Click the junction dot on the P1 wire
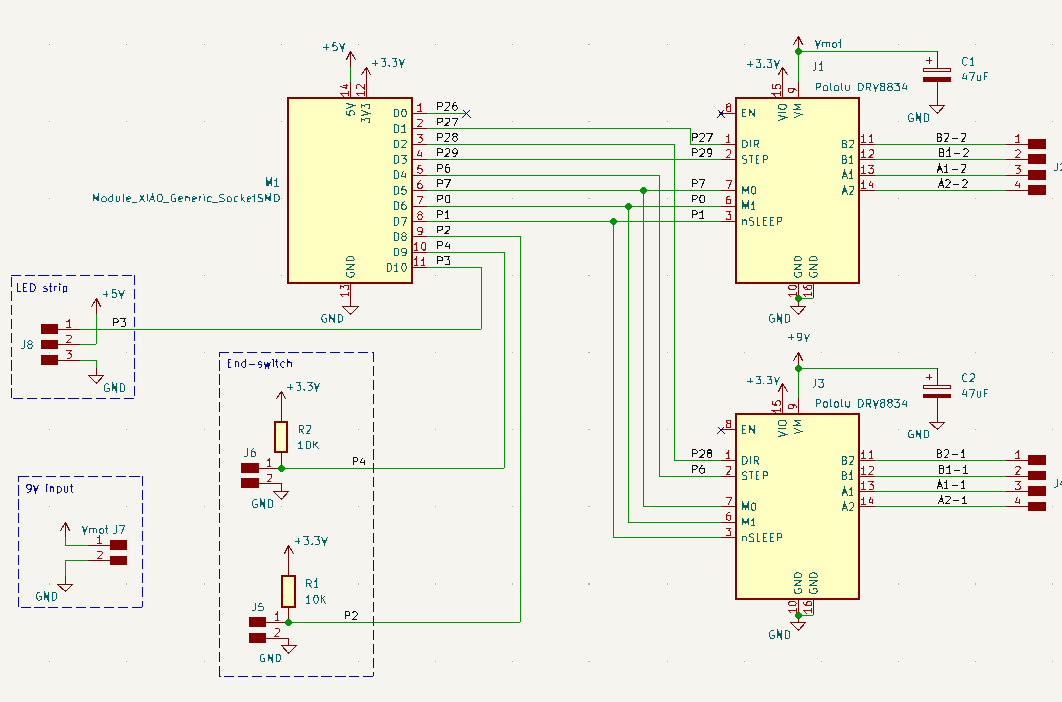The height and width of the screenshot is (702, 1062). [614, 222]
